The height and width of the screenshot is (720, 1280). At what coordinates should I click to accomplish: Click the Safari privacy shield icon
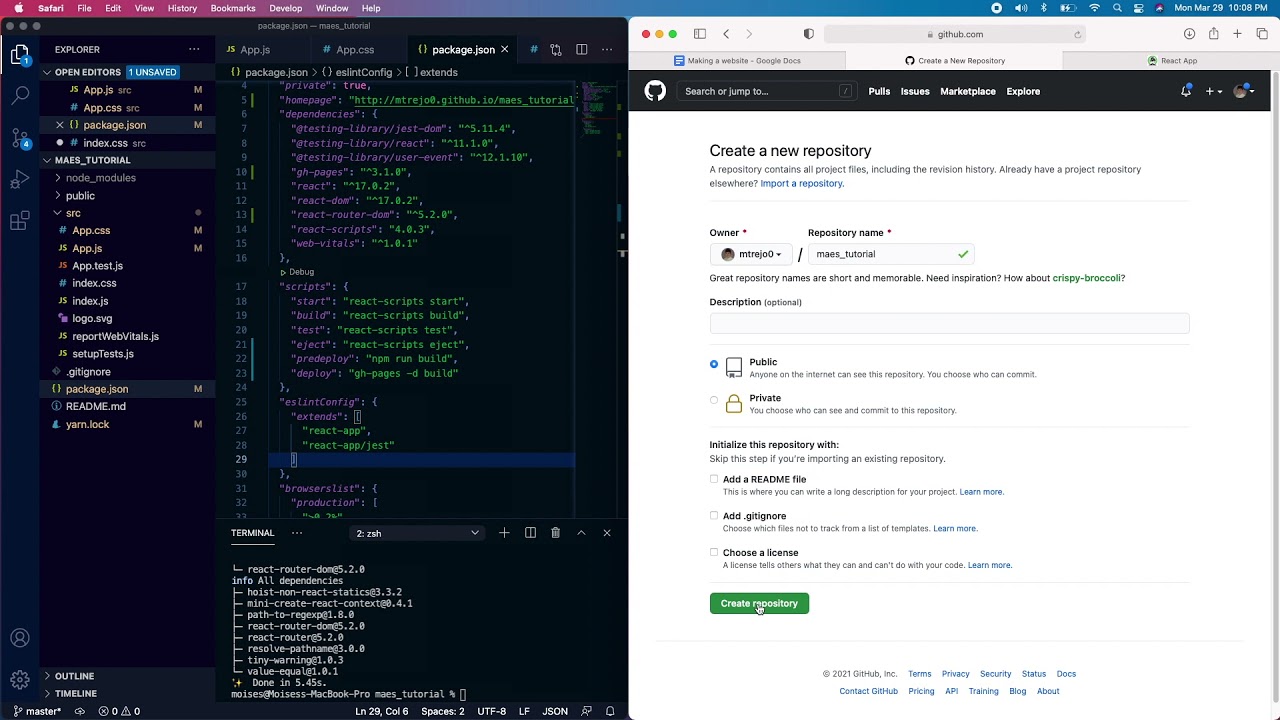809,34
